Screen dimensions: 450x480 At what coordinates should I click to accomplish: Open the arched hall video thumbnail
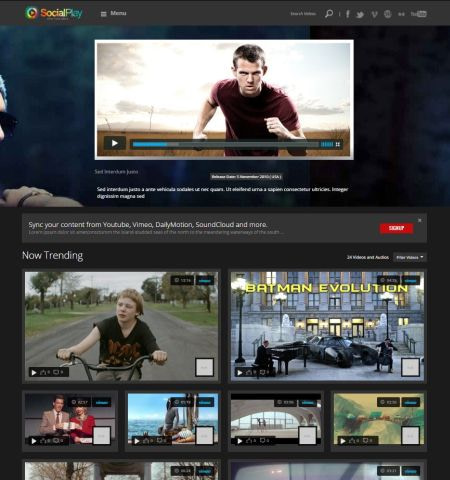pyautogui.click(x=276, y=419)
